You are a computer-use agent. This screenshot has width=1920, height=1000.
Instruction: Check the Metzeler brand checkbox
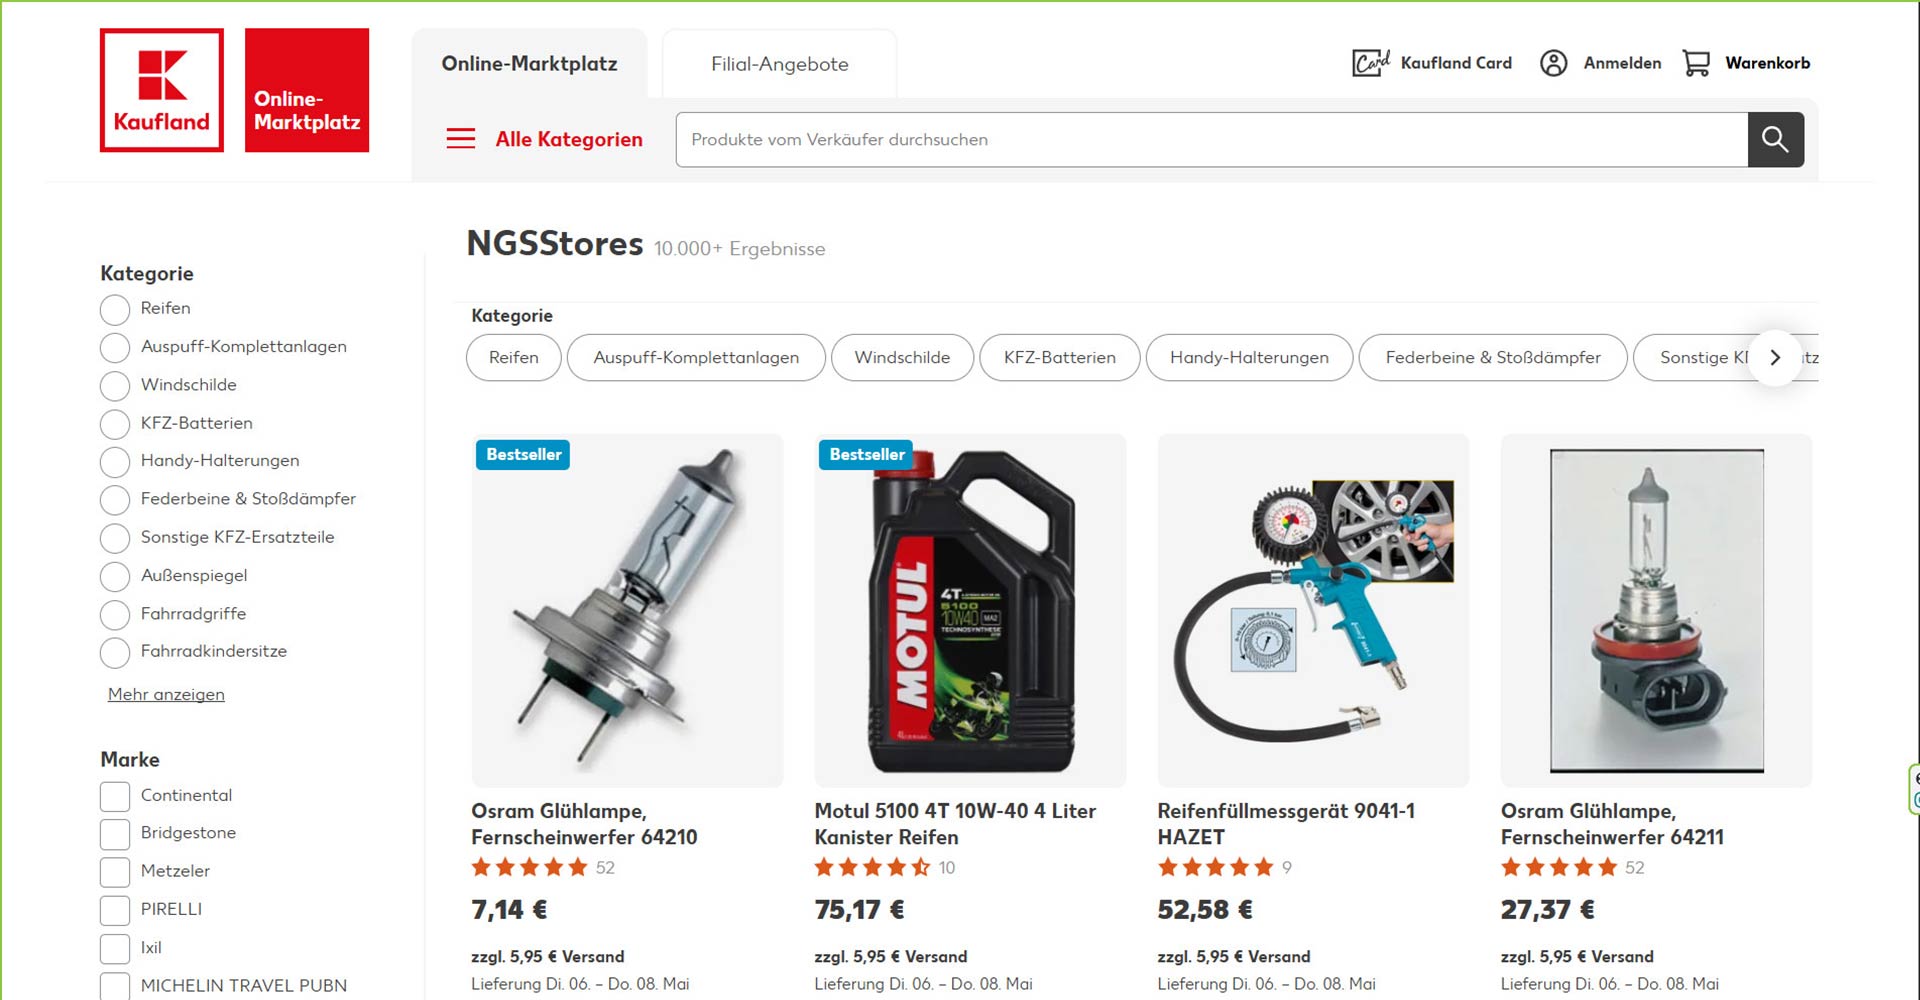coord(115,872)
